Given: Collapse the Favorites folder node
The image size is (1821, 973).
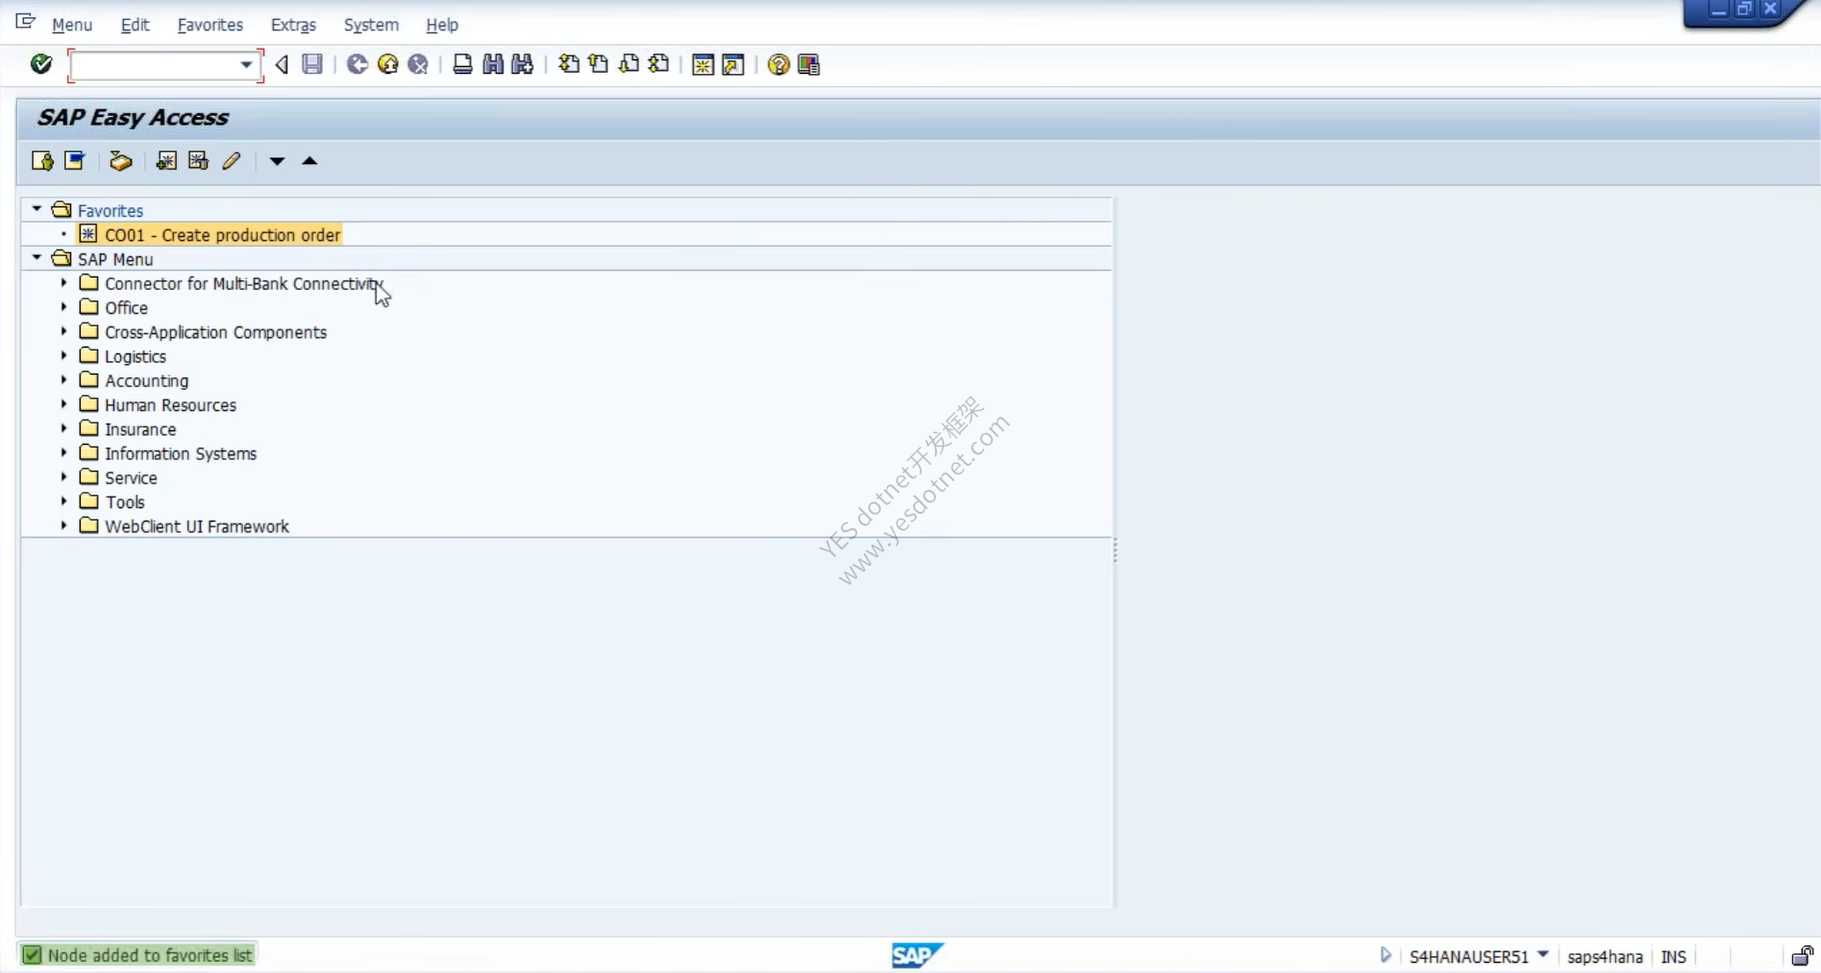Looking at the screenshot, I should [x=37, y=209].
